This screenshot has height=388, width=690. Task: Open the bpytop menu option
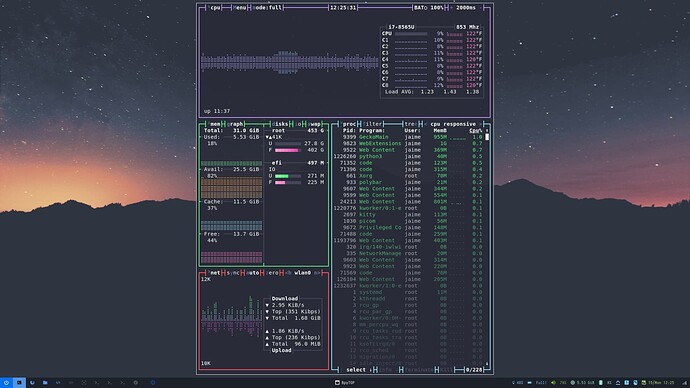pyautogui.click(x=239, y=7)
